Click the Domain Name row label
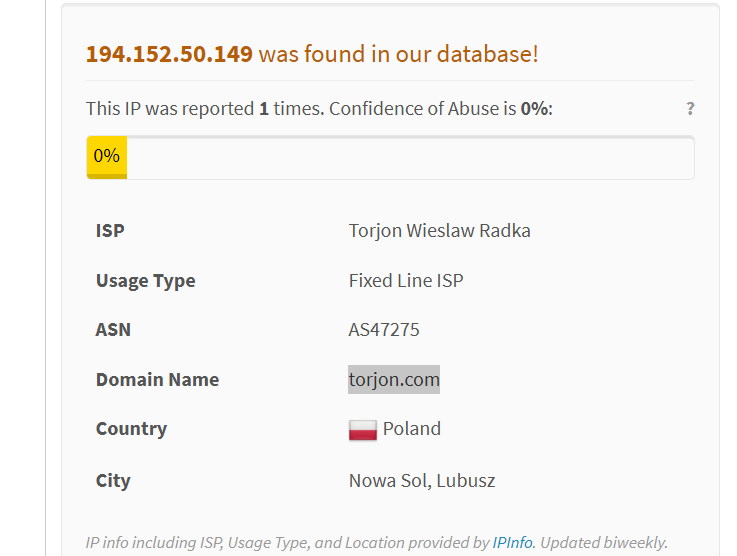 (157, 380)
